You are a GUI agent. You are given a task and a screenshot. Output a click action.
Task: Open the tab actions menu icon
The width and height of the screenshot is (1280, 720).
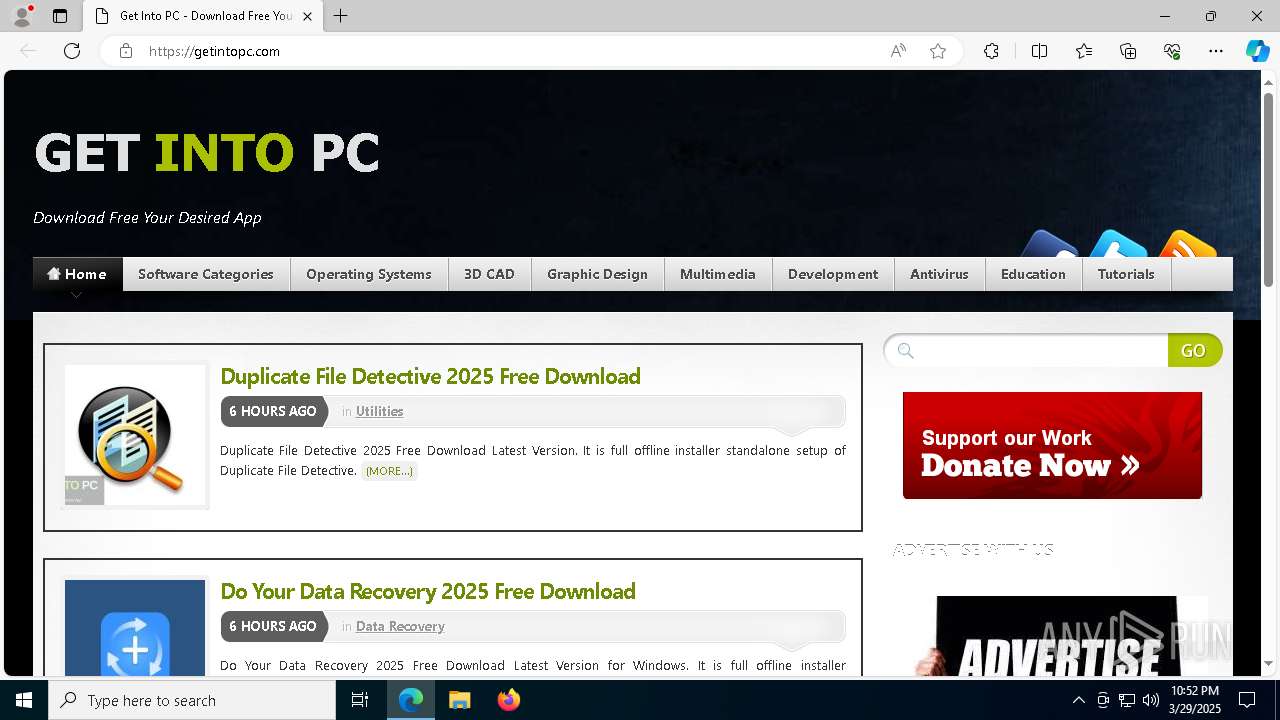tap(60, 16)
